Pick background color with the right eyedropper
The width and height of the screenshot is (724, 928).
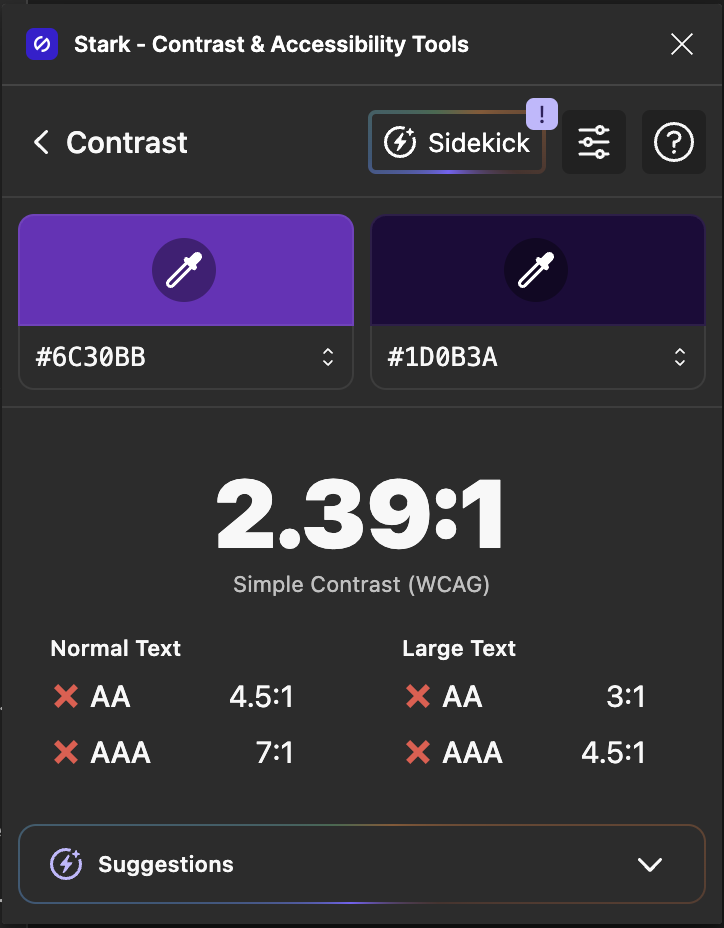click(536, 270)
